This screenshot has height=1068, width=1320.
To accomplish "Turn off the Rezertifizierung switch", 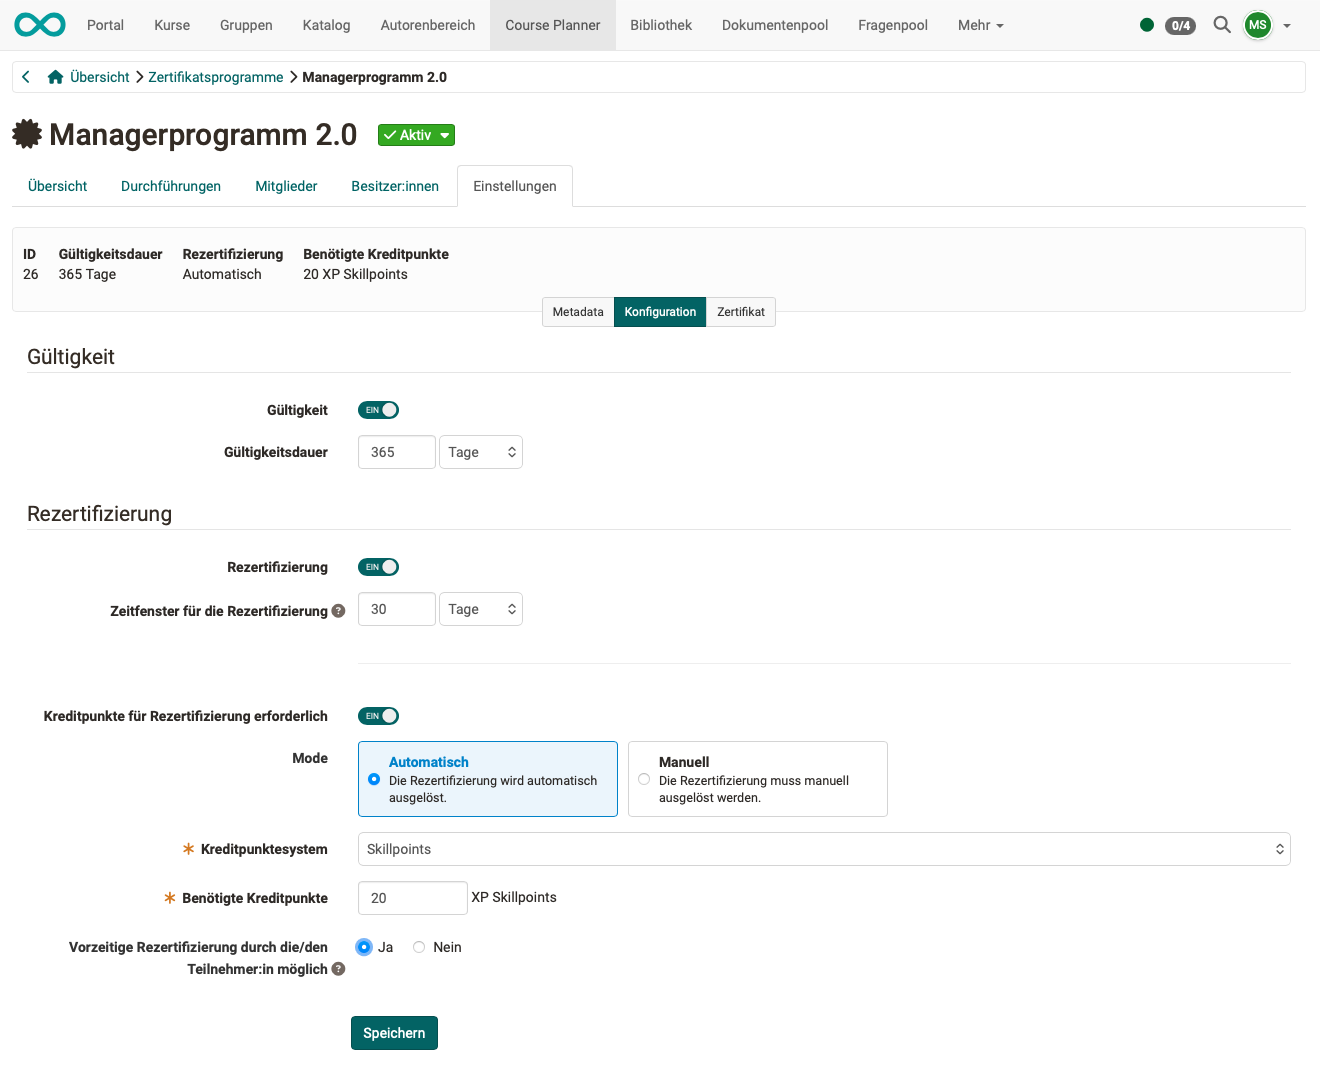I will tap(378, 566).
